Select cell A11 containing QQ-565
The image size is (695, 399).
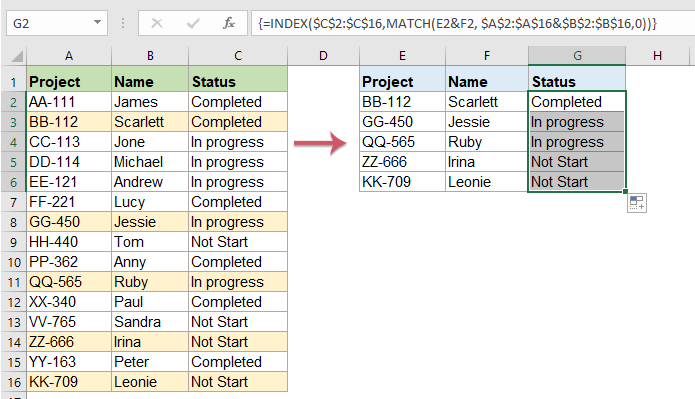click(69, 282)
